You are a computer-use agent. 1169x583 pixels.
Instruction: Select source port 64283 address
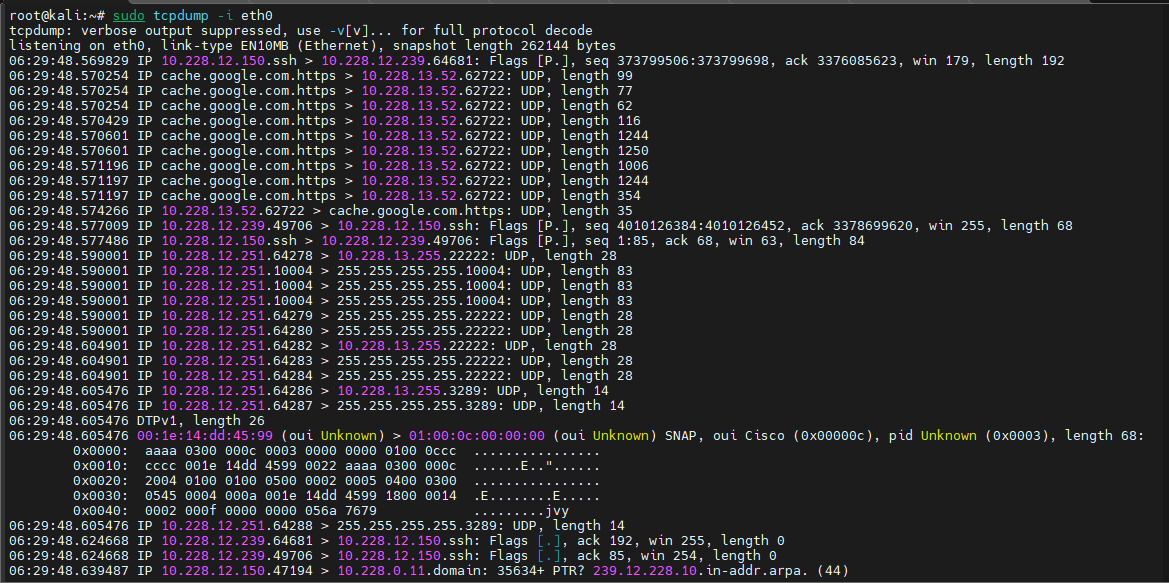(237, 360)
